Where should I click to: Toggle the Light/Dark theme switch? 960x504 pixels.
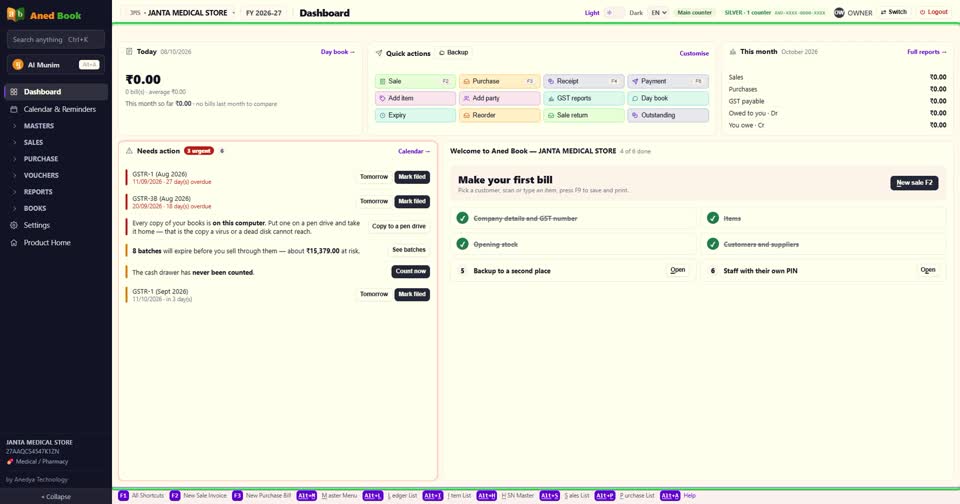pos(614,12)
